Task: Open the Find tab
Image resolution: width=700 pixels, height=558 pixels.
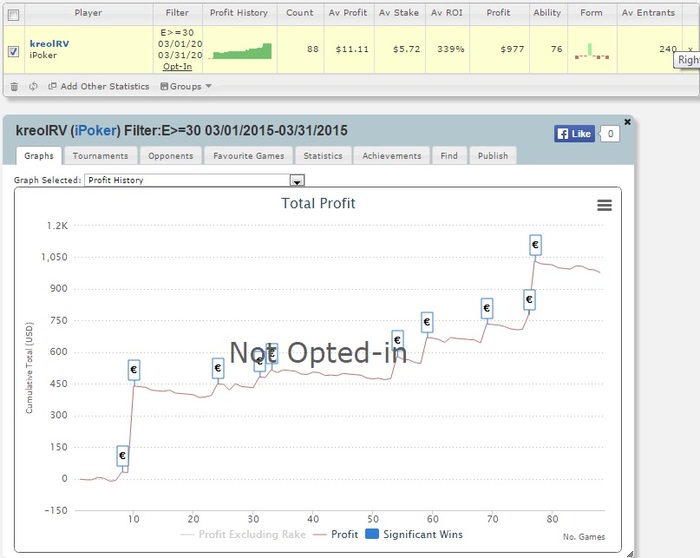Action: coord(449,156)
